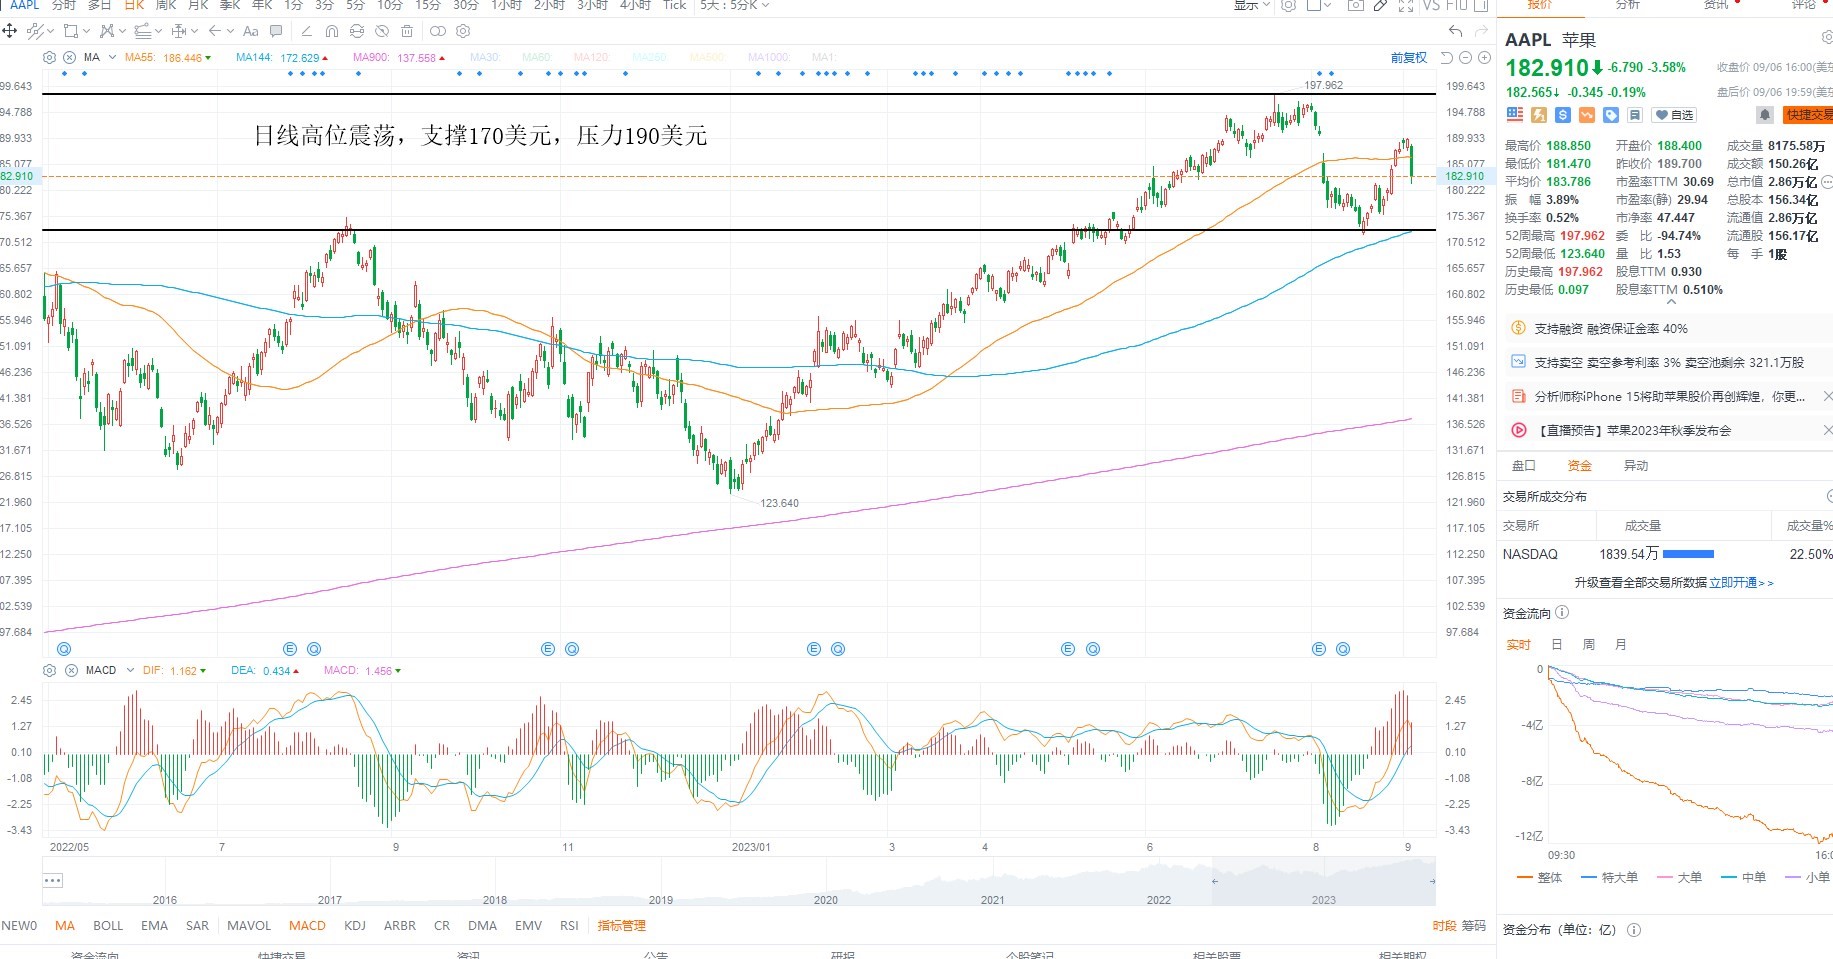This screenshot has width=1833, height=959.
Task: Close the MACD indicator panel
Action: 71,670
